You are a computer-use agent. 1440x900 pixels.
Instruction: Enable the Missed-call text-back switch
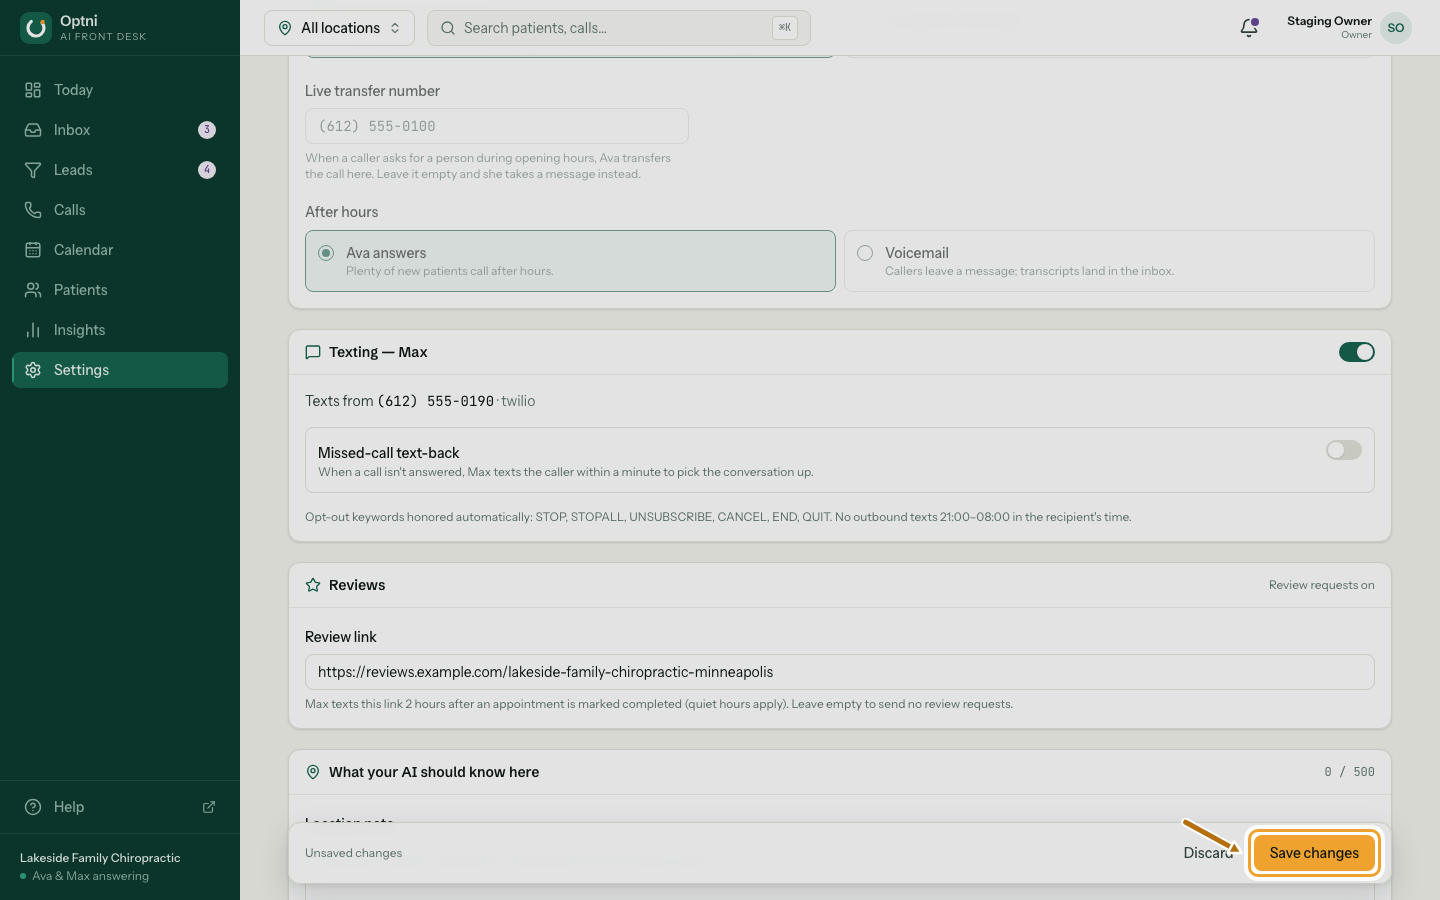point(1344,450)
